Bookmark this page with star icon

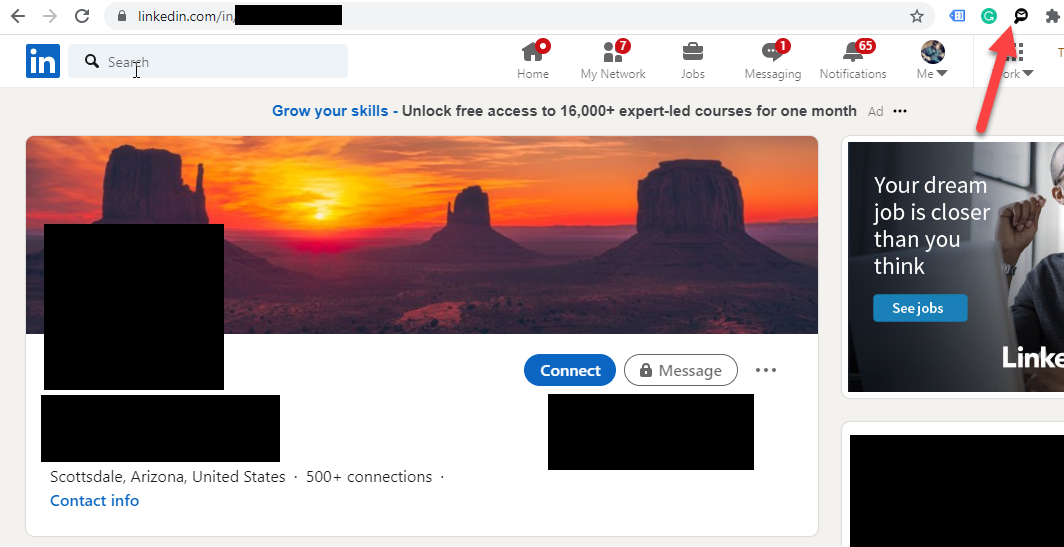(x=917, y=16)
